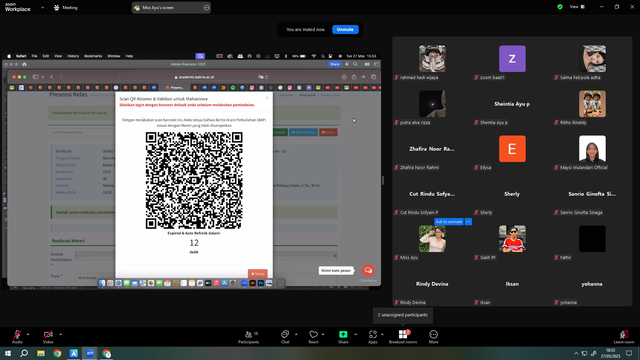Open the Apps icon in toolbar

[373, 334]
